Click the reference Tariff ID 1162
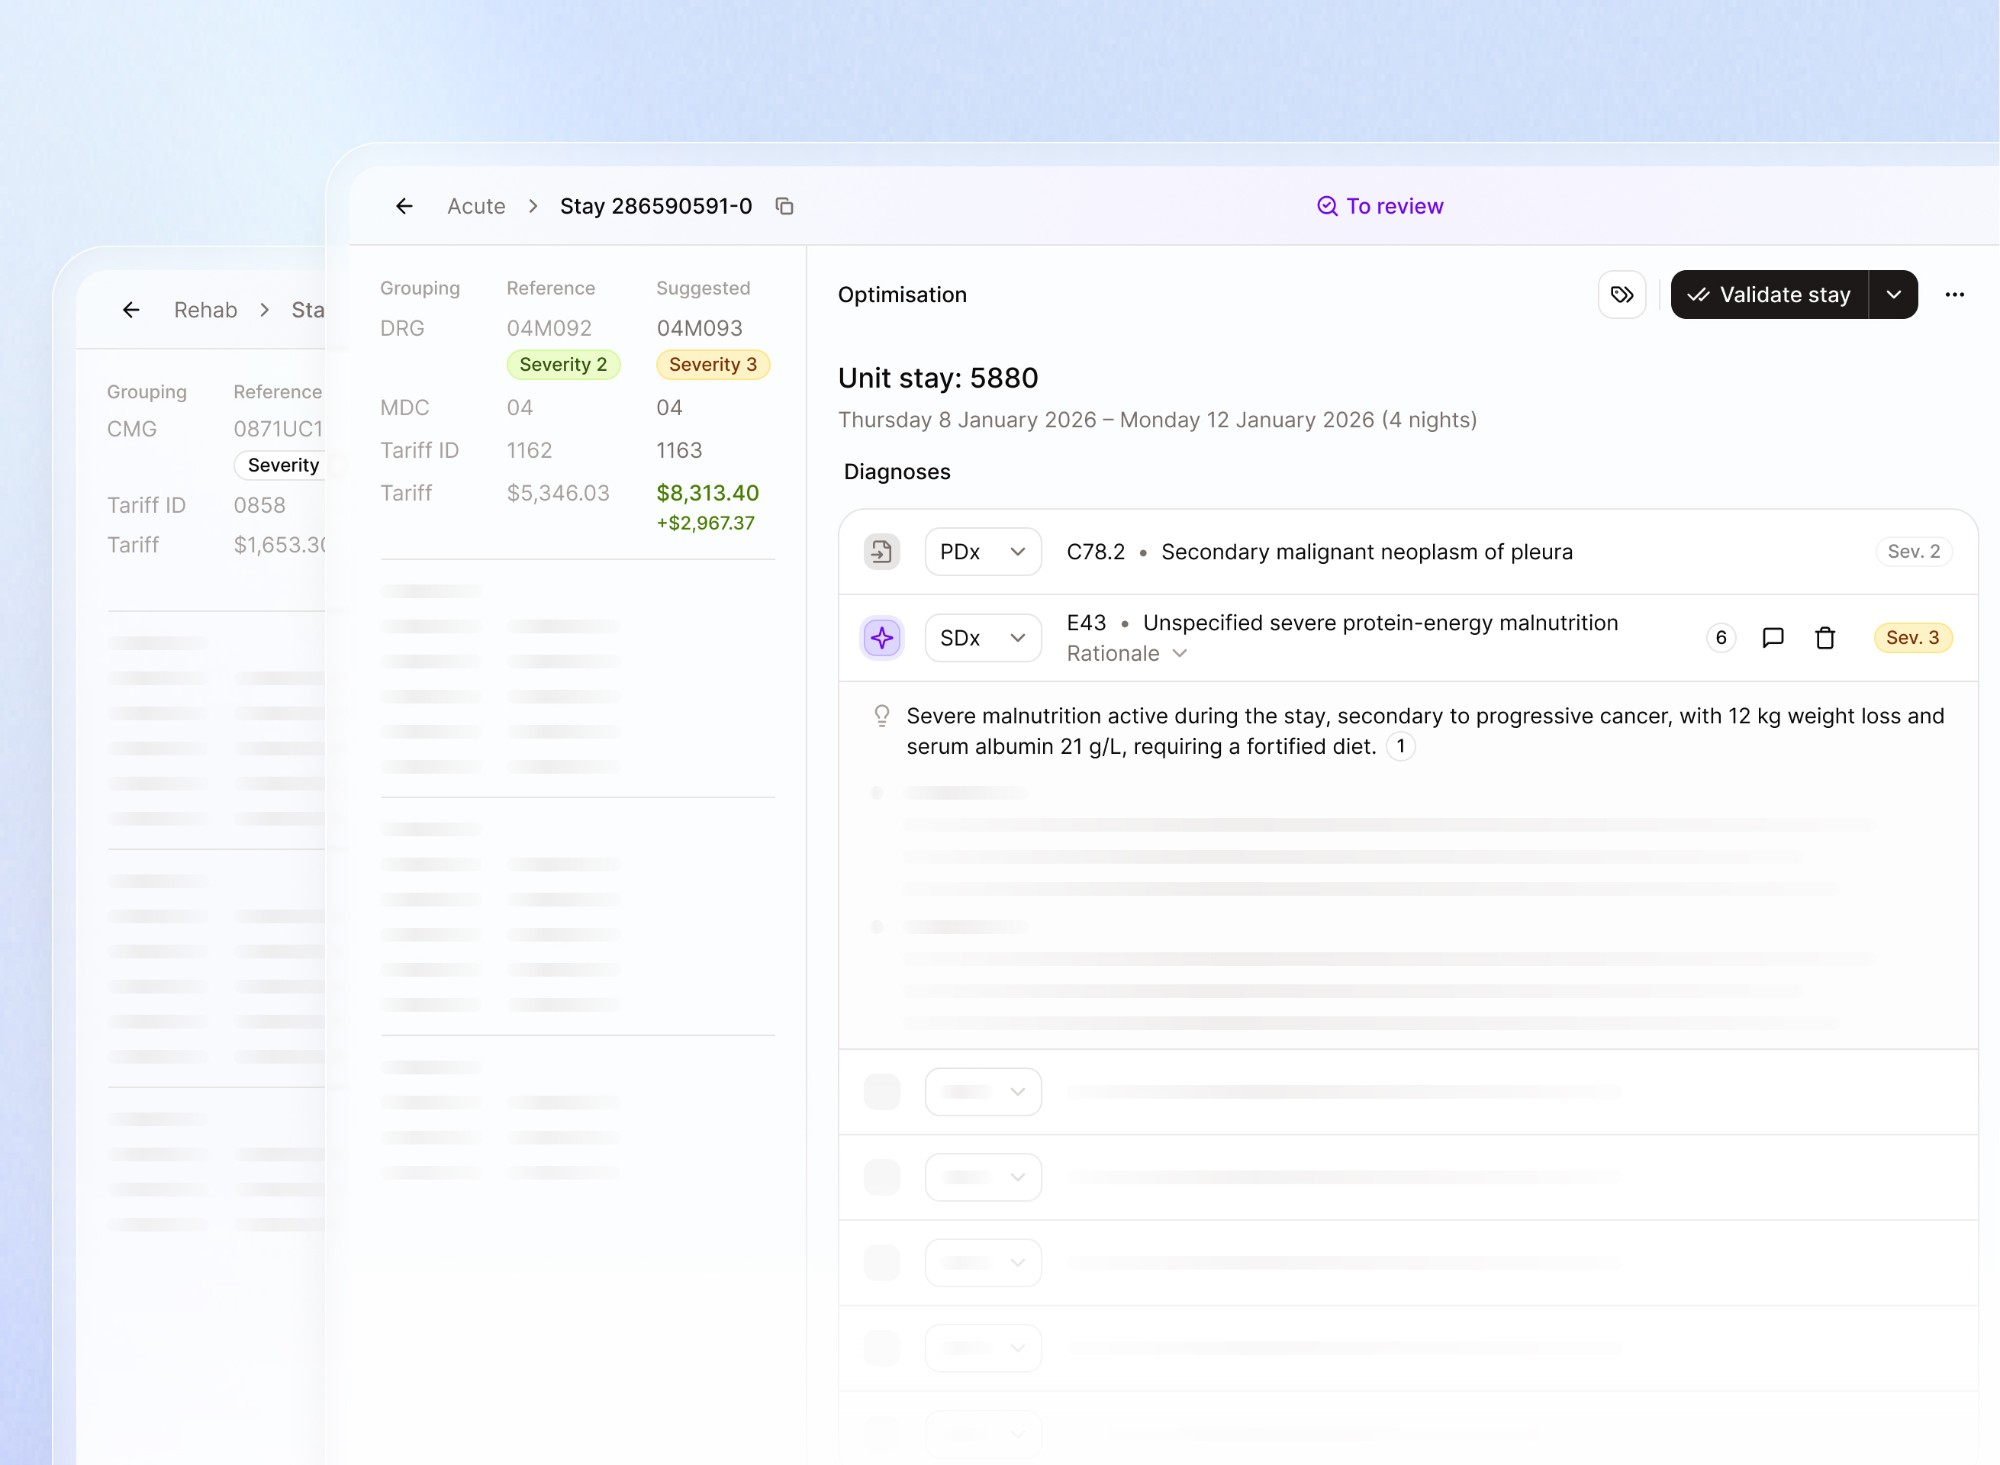This screenshot has width=2000, height=1465. click(x=529, y=451)
